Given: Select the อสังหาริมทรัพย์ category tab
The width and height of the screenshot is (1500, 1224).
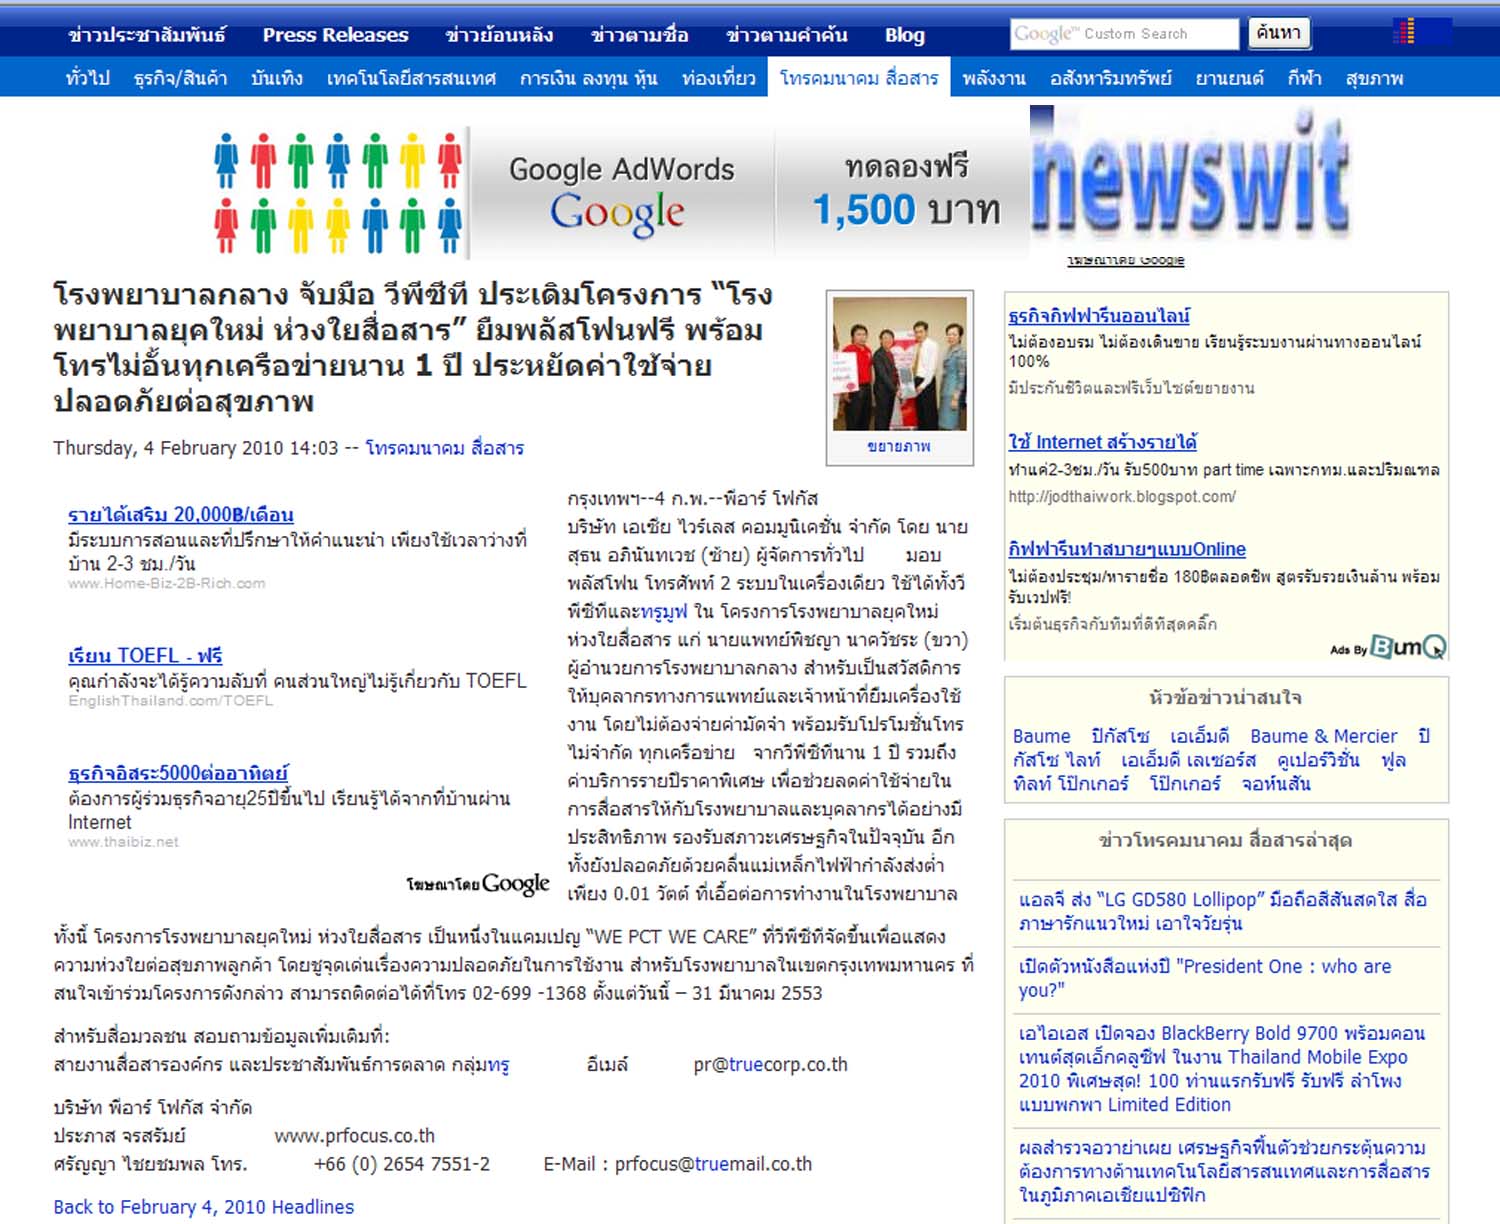Looking at the screenshot, I should click(1110, 78).
